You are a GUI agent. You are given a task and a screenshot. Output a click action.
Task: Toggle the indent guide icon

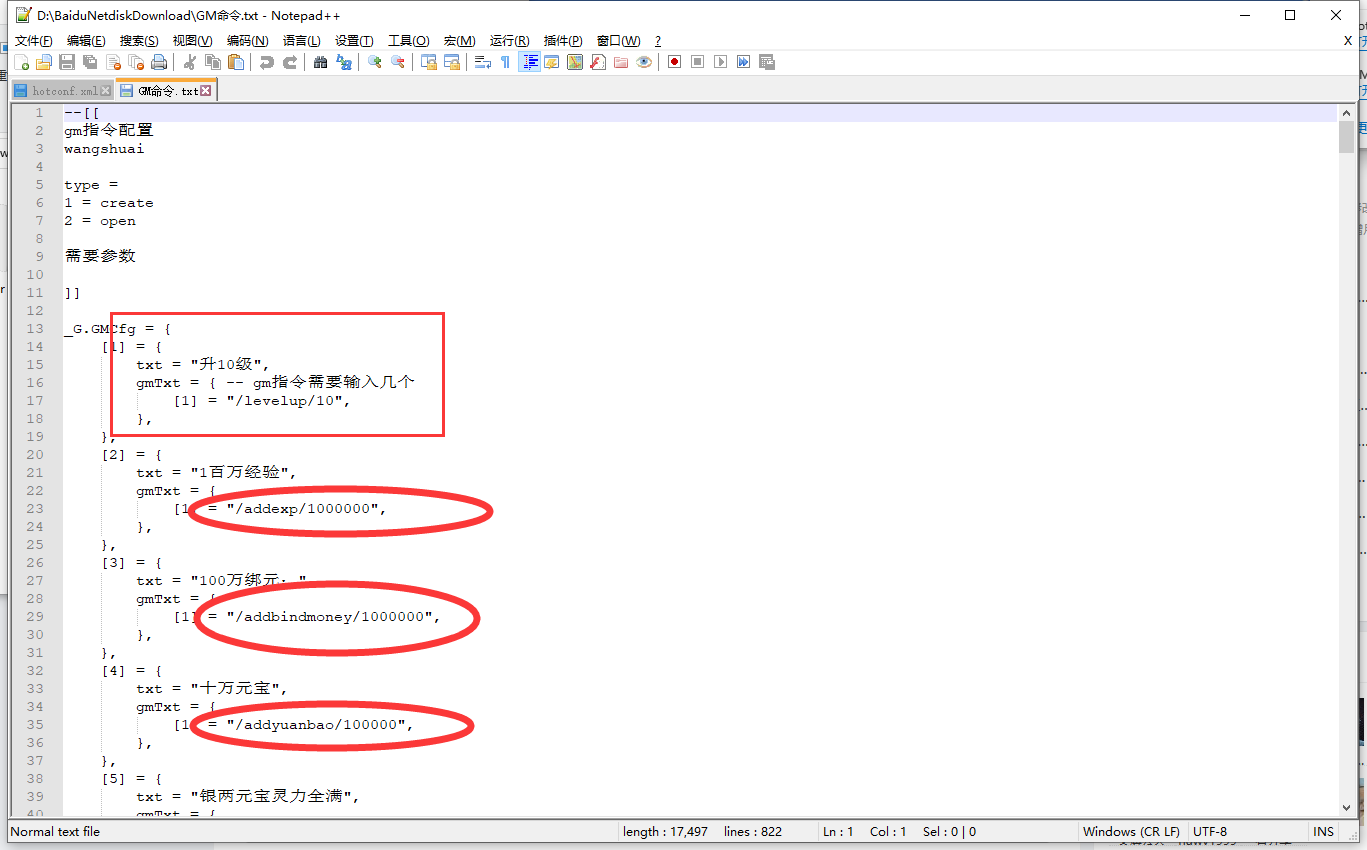point(529,62)
